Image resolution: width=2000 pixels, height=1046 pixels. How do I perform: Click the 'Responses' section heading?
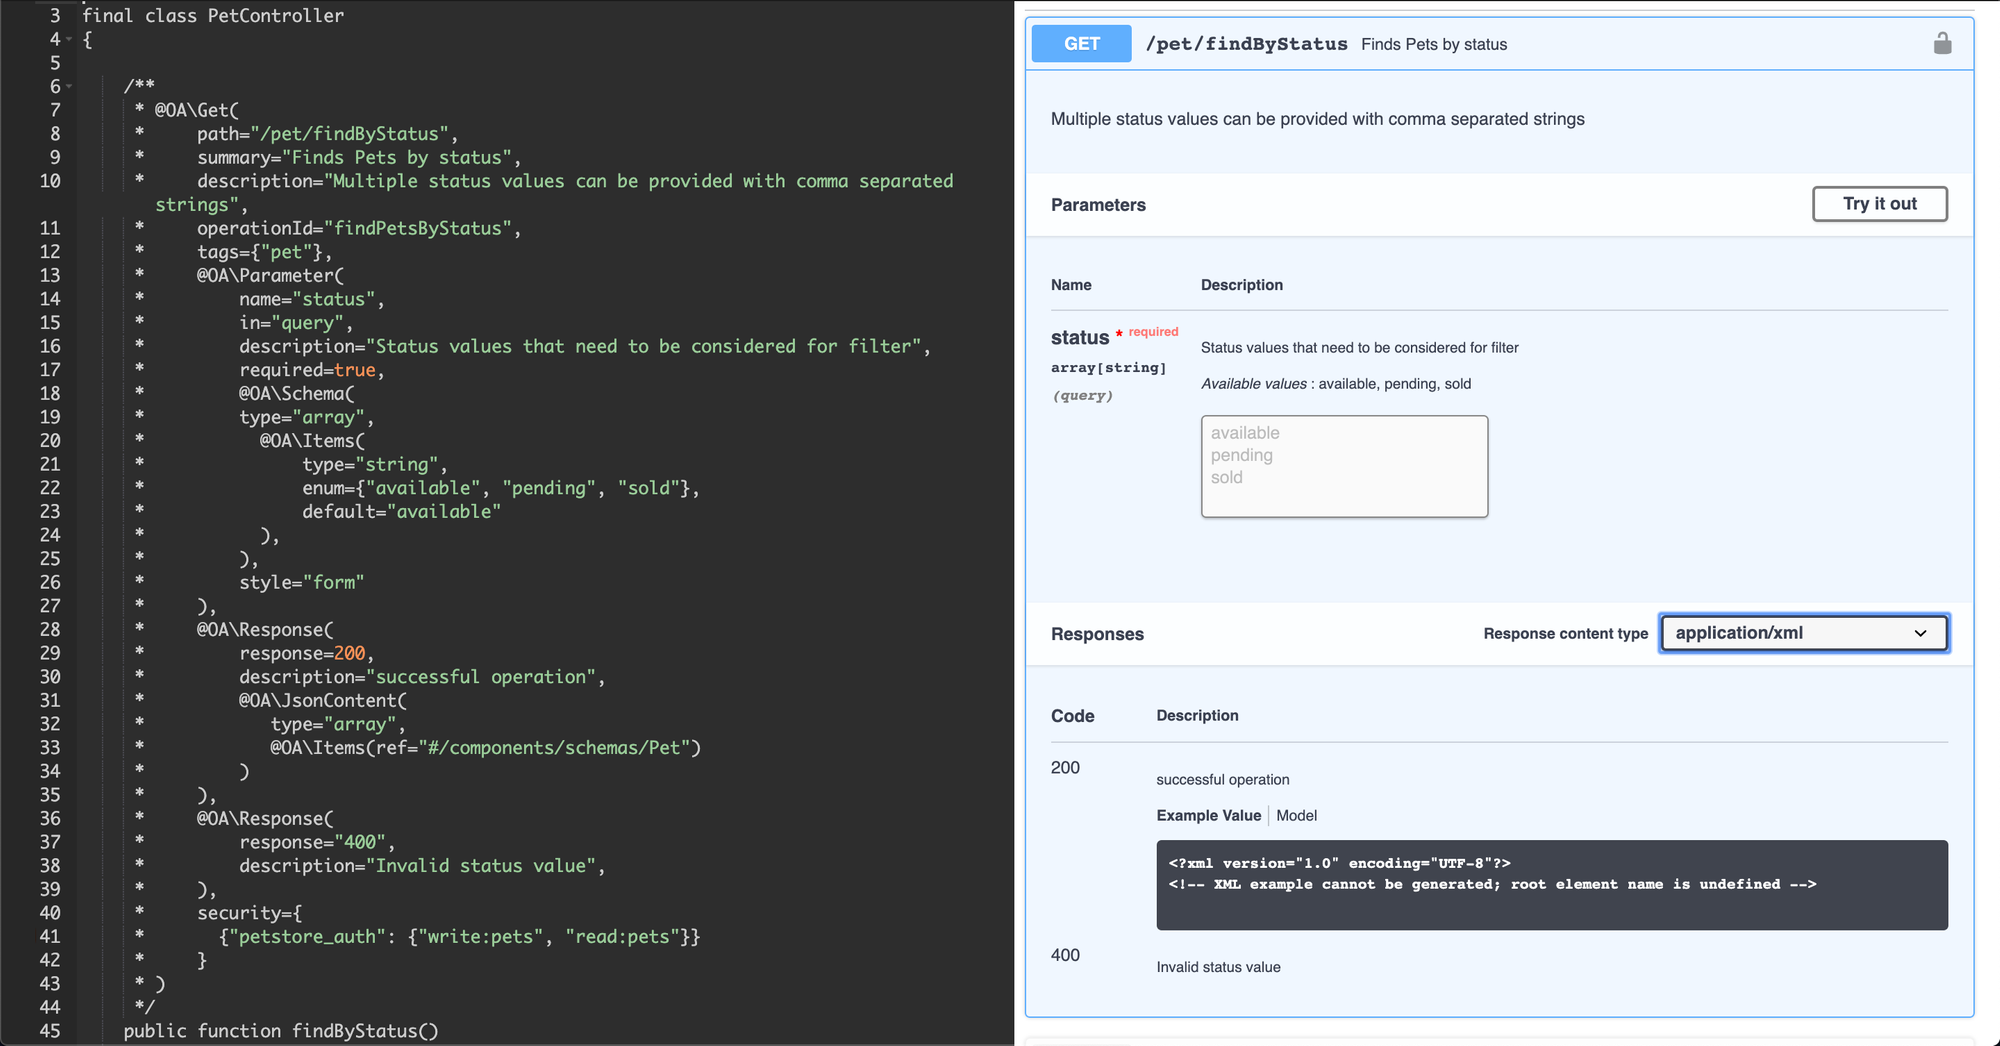click(x=1097, y=634)
